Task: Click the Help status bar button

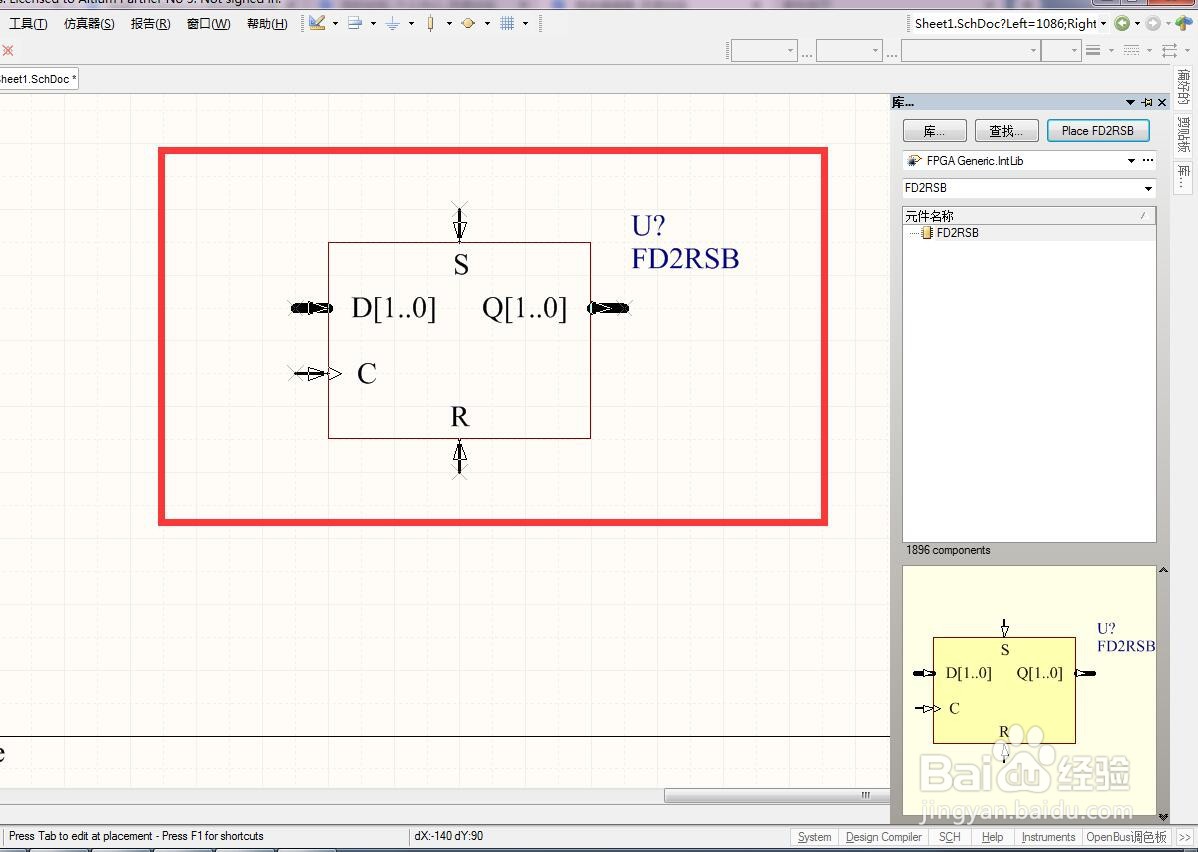Action: (992, 837)
